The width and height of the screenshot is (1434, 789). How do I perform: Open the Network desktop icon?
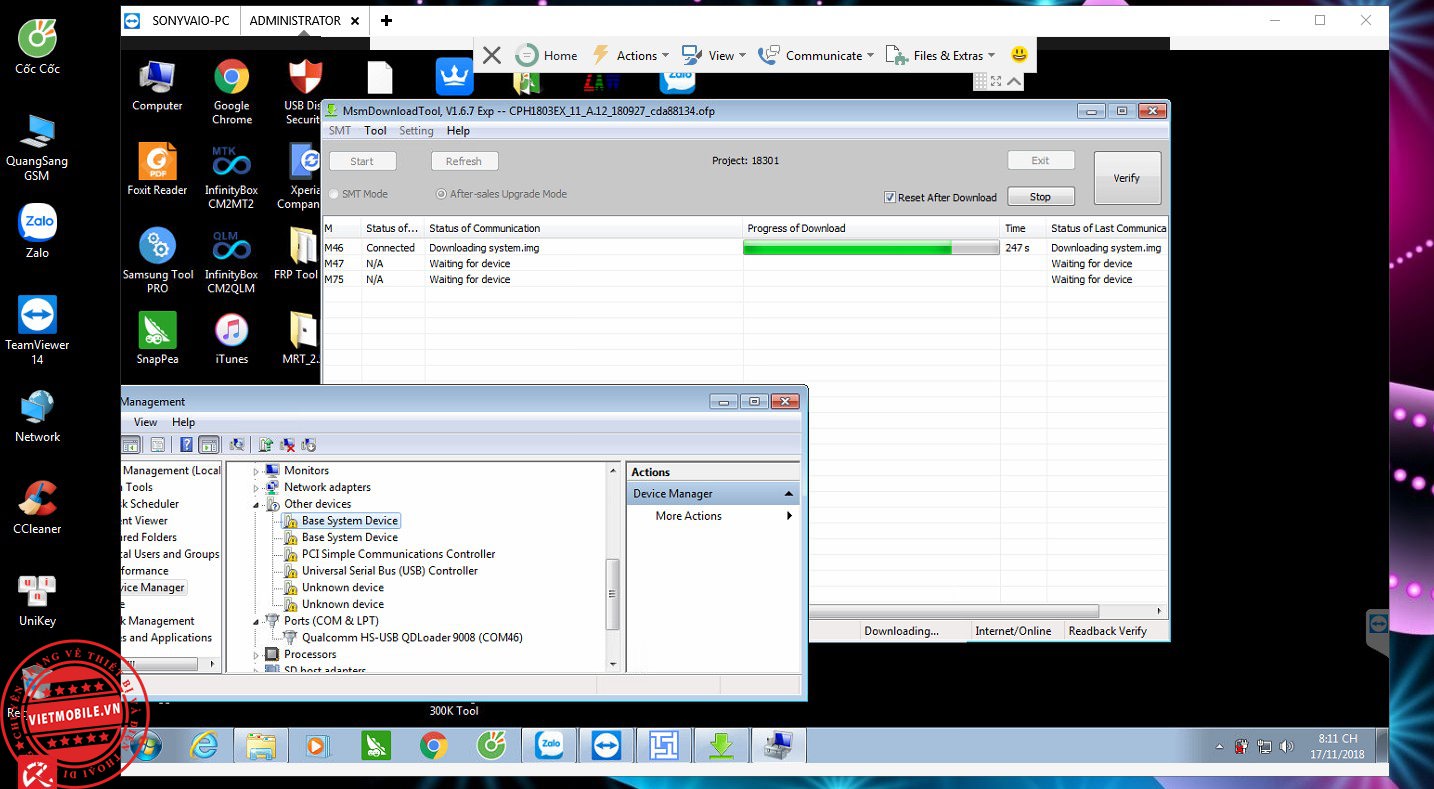point(37,415)
